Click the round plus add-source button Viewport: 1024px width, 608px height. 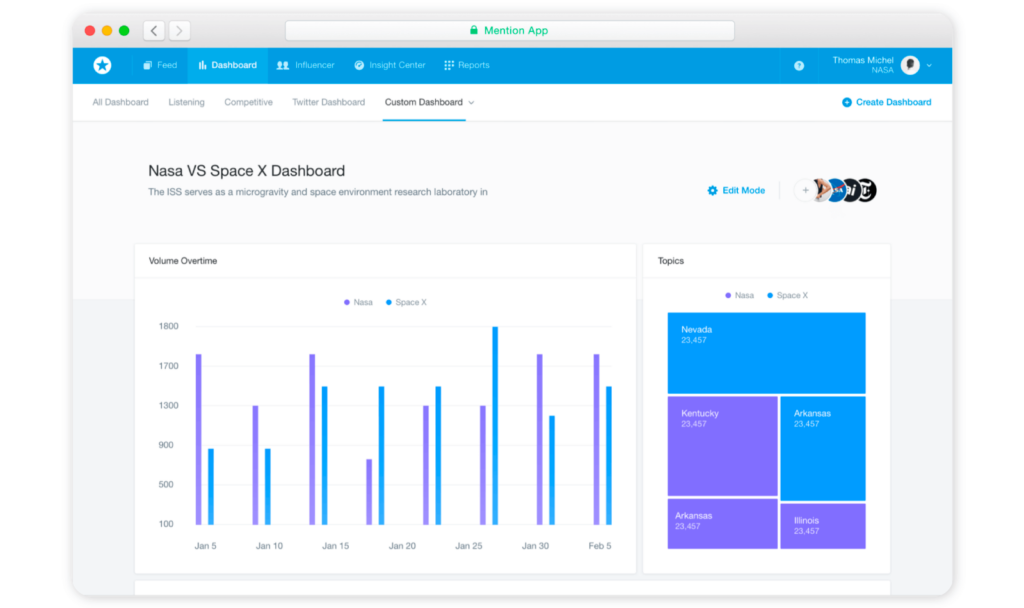[x=805, y=190]
